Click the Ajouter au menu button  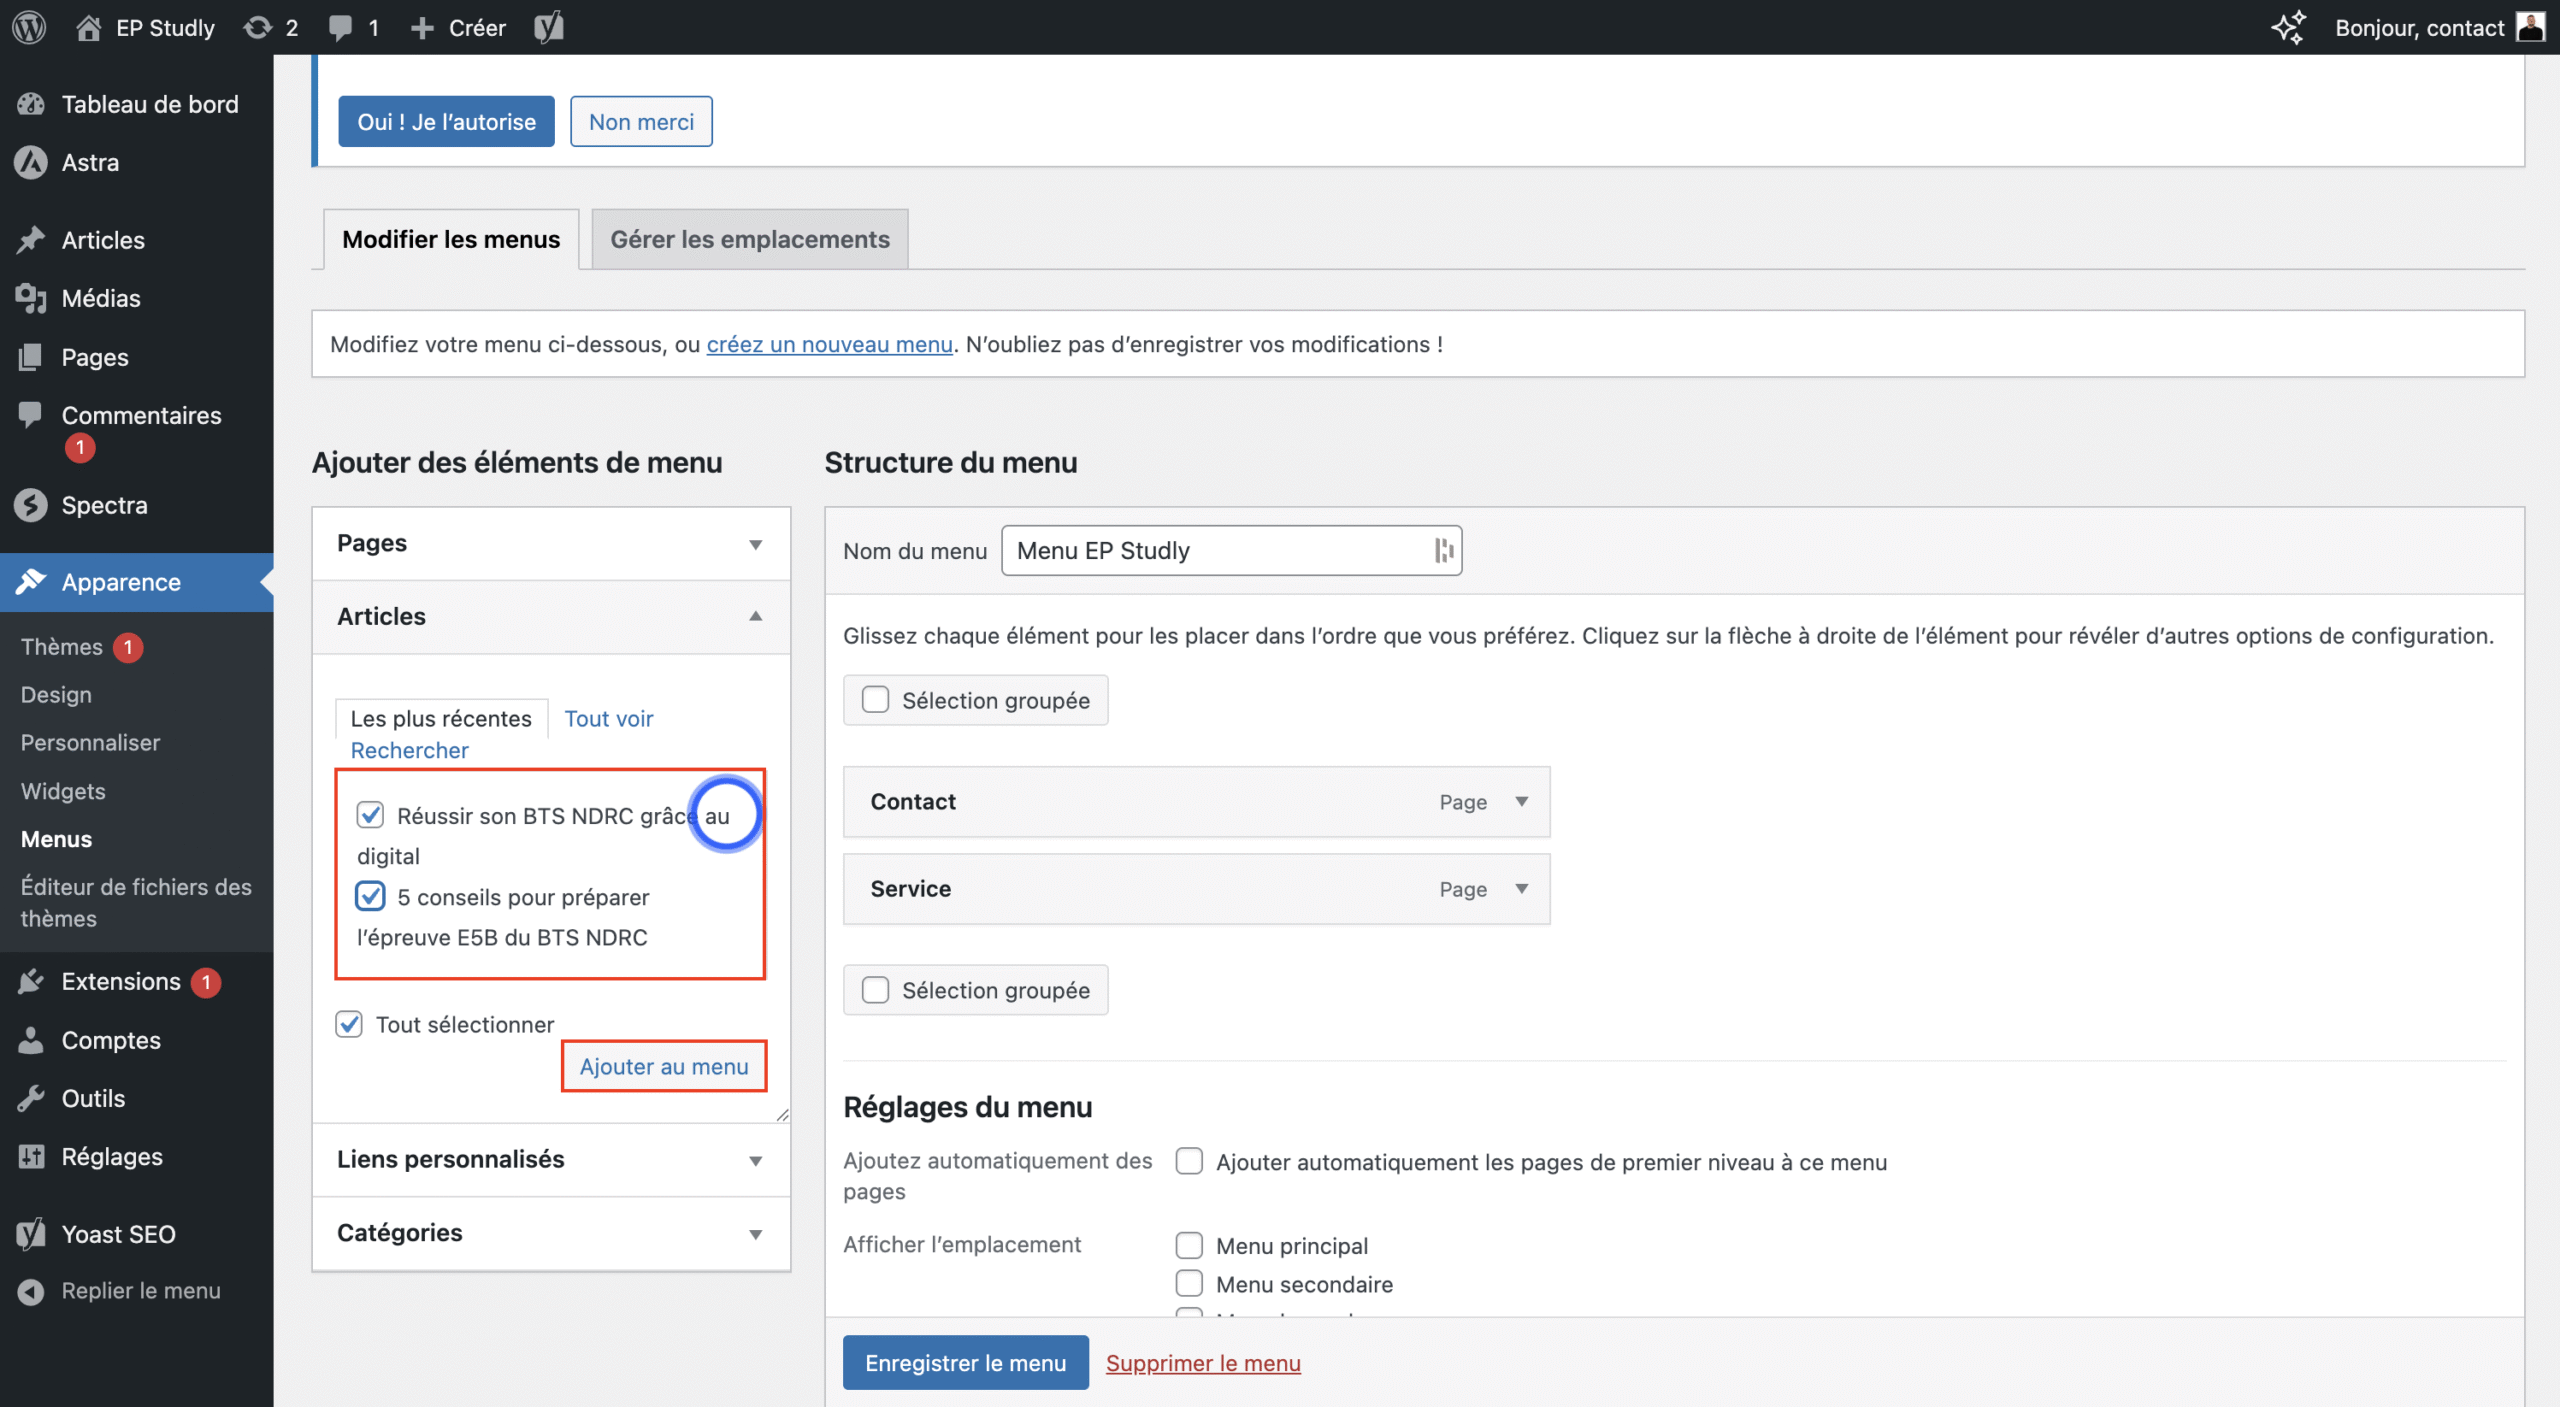click(x=663, y=1066)
